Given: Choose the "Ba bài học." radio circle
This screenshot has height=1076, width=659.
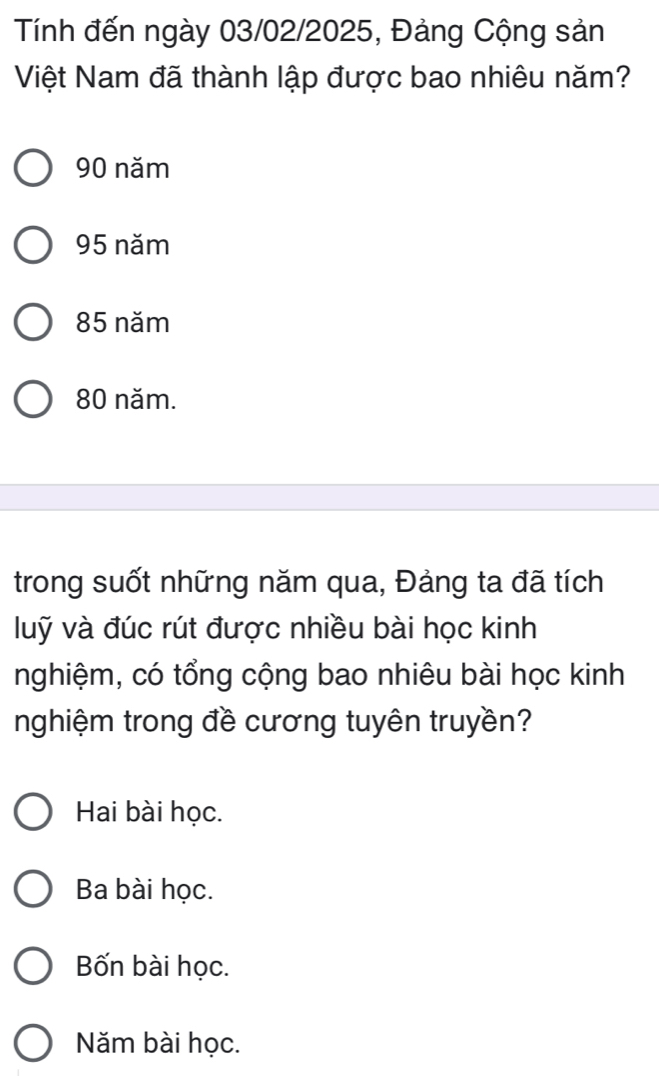Looking at the screenshot, I should click(36, 889).
